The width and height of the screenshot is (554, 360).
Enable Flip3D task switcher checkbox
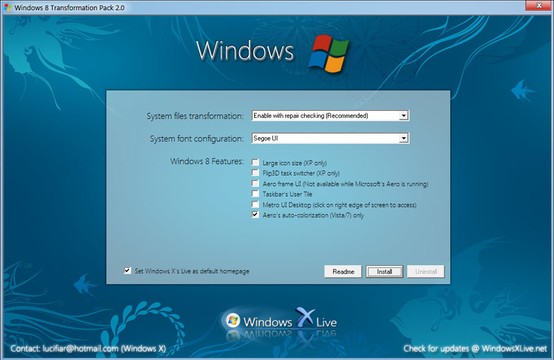click(255, 172)
